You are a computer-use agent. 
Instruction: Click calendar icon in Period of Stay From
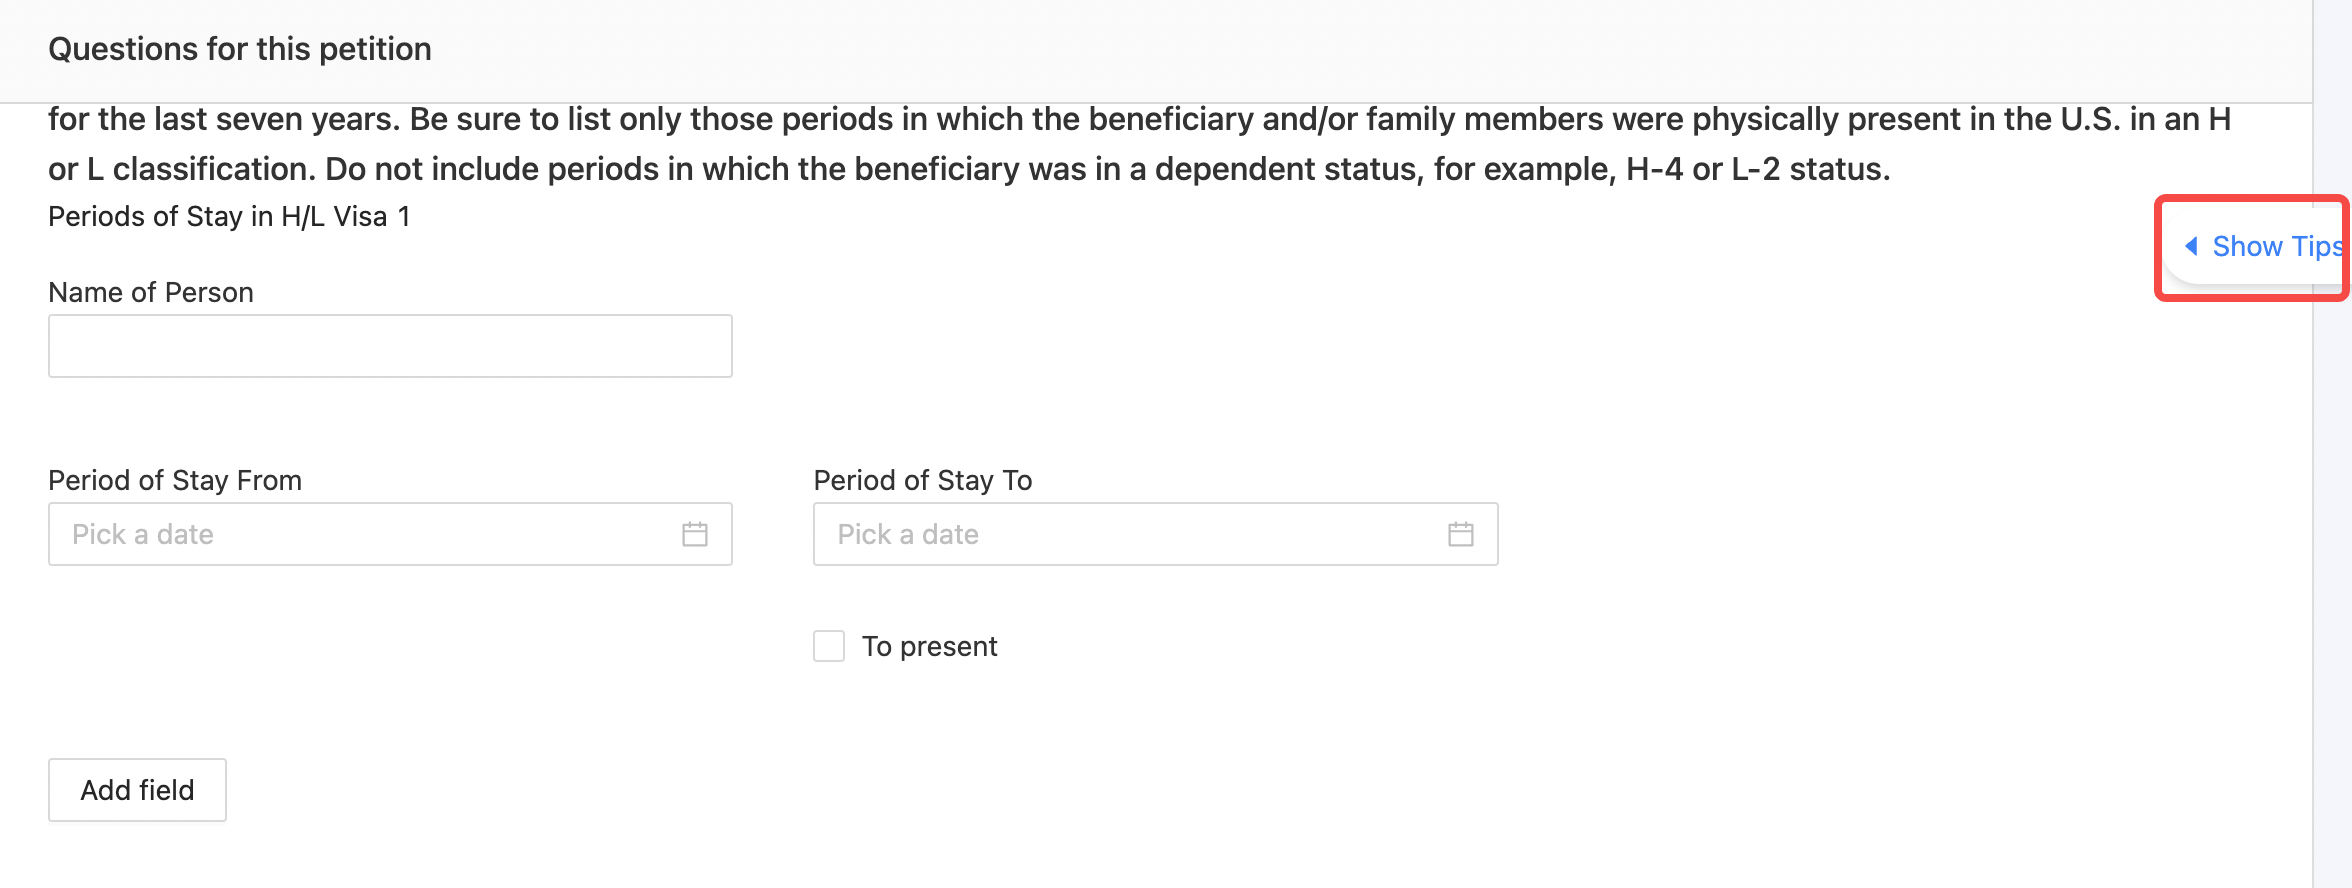pyautogui.click(x=695, y=534)
